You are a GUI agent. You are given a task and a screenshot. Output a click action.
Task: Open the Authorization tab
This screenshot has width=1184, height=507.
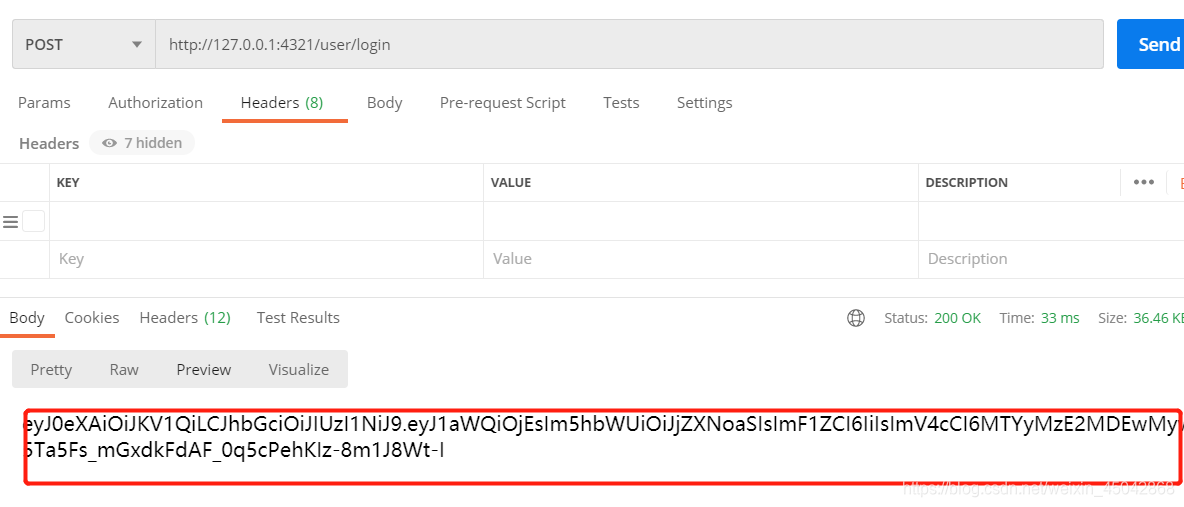155,102
